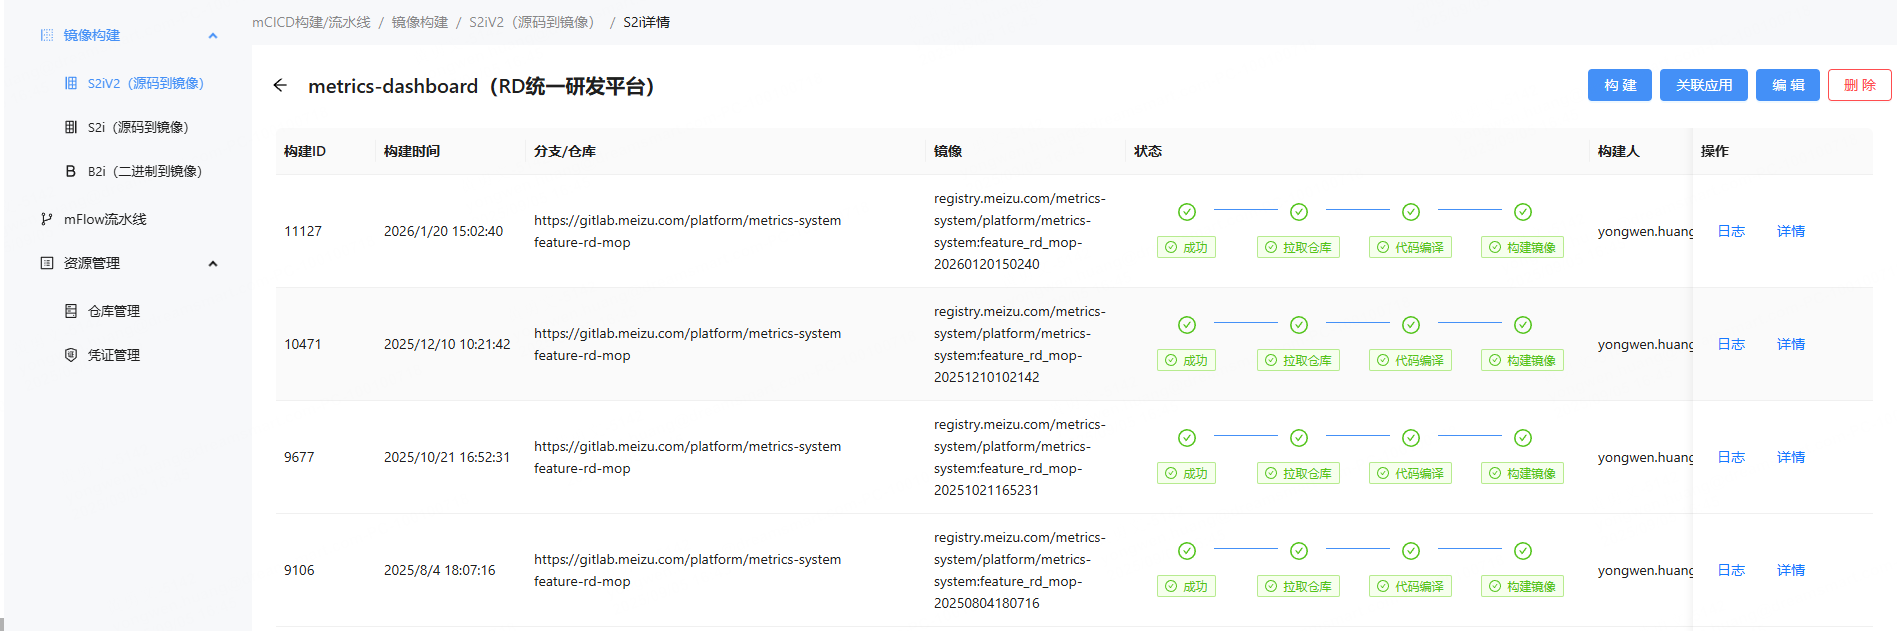Click the 仓库管理 icon in sidebar

[71, 311]
